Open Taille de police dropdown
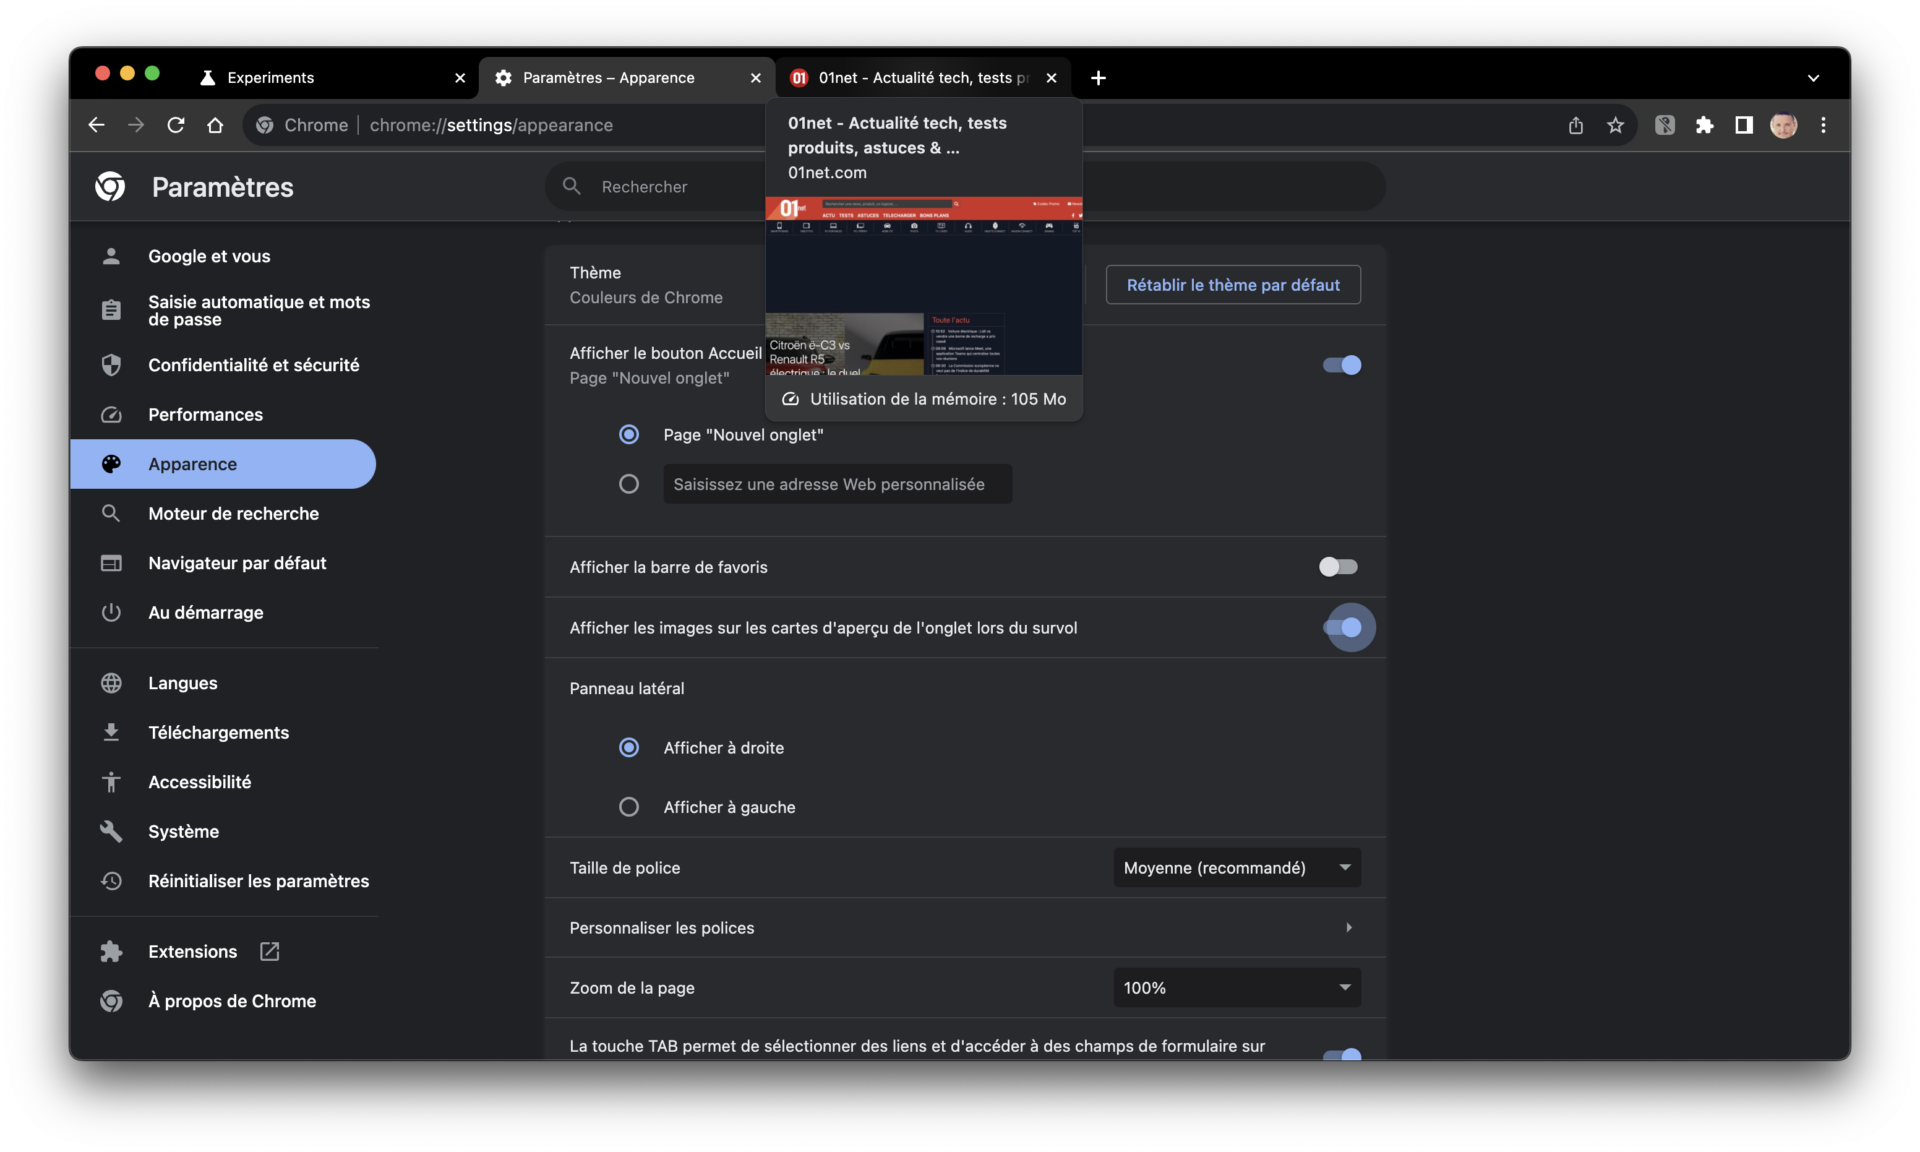 click(1236, 868)
